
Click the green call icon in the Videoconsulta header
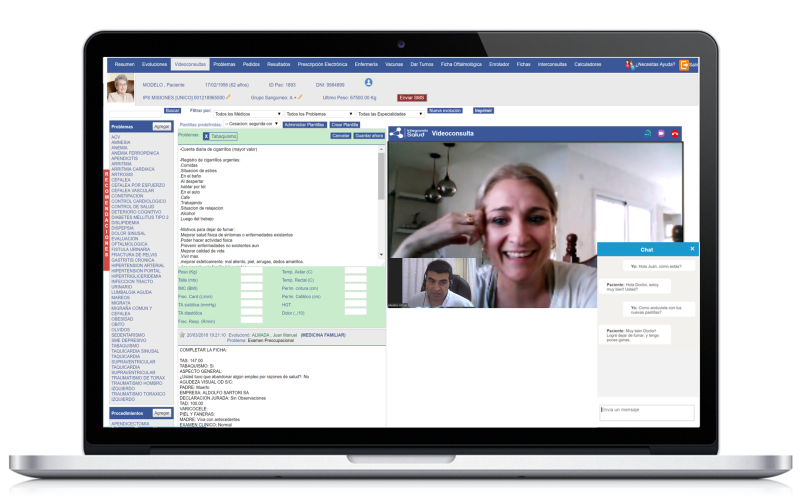[647, 134]
